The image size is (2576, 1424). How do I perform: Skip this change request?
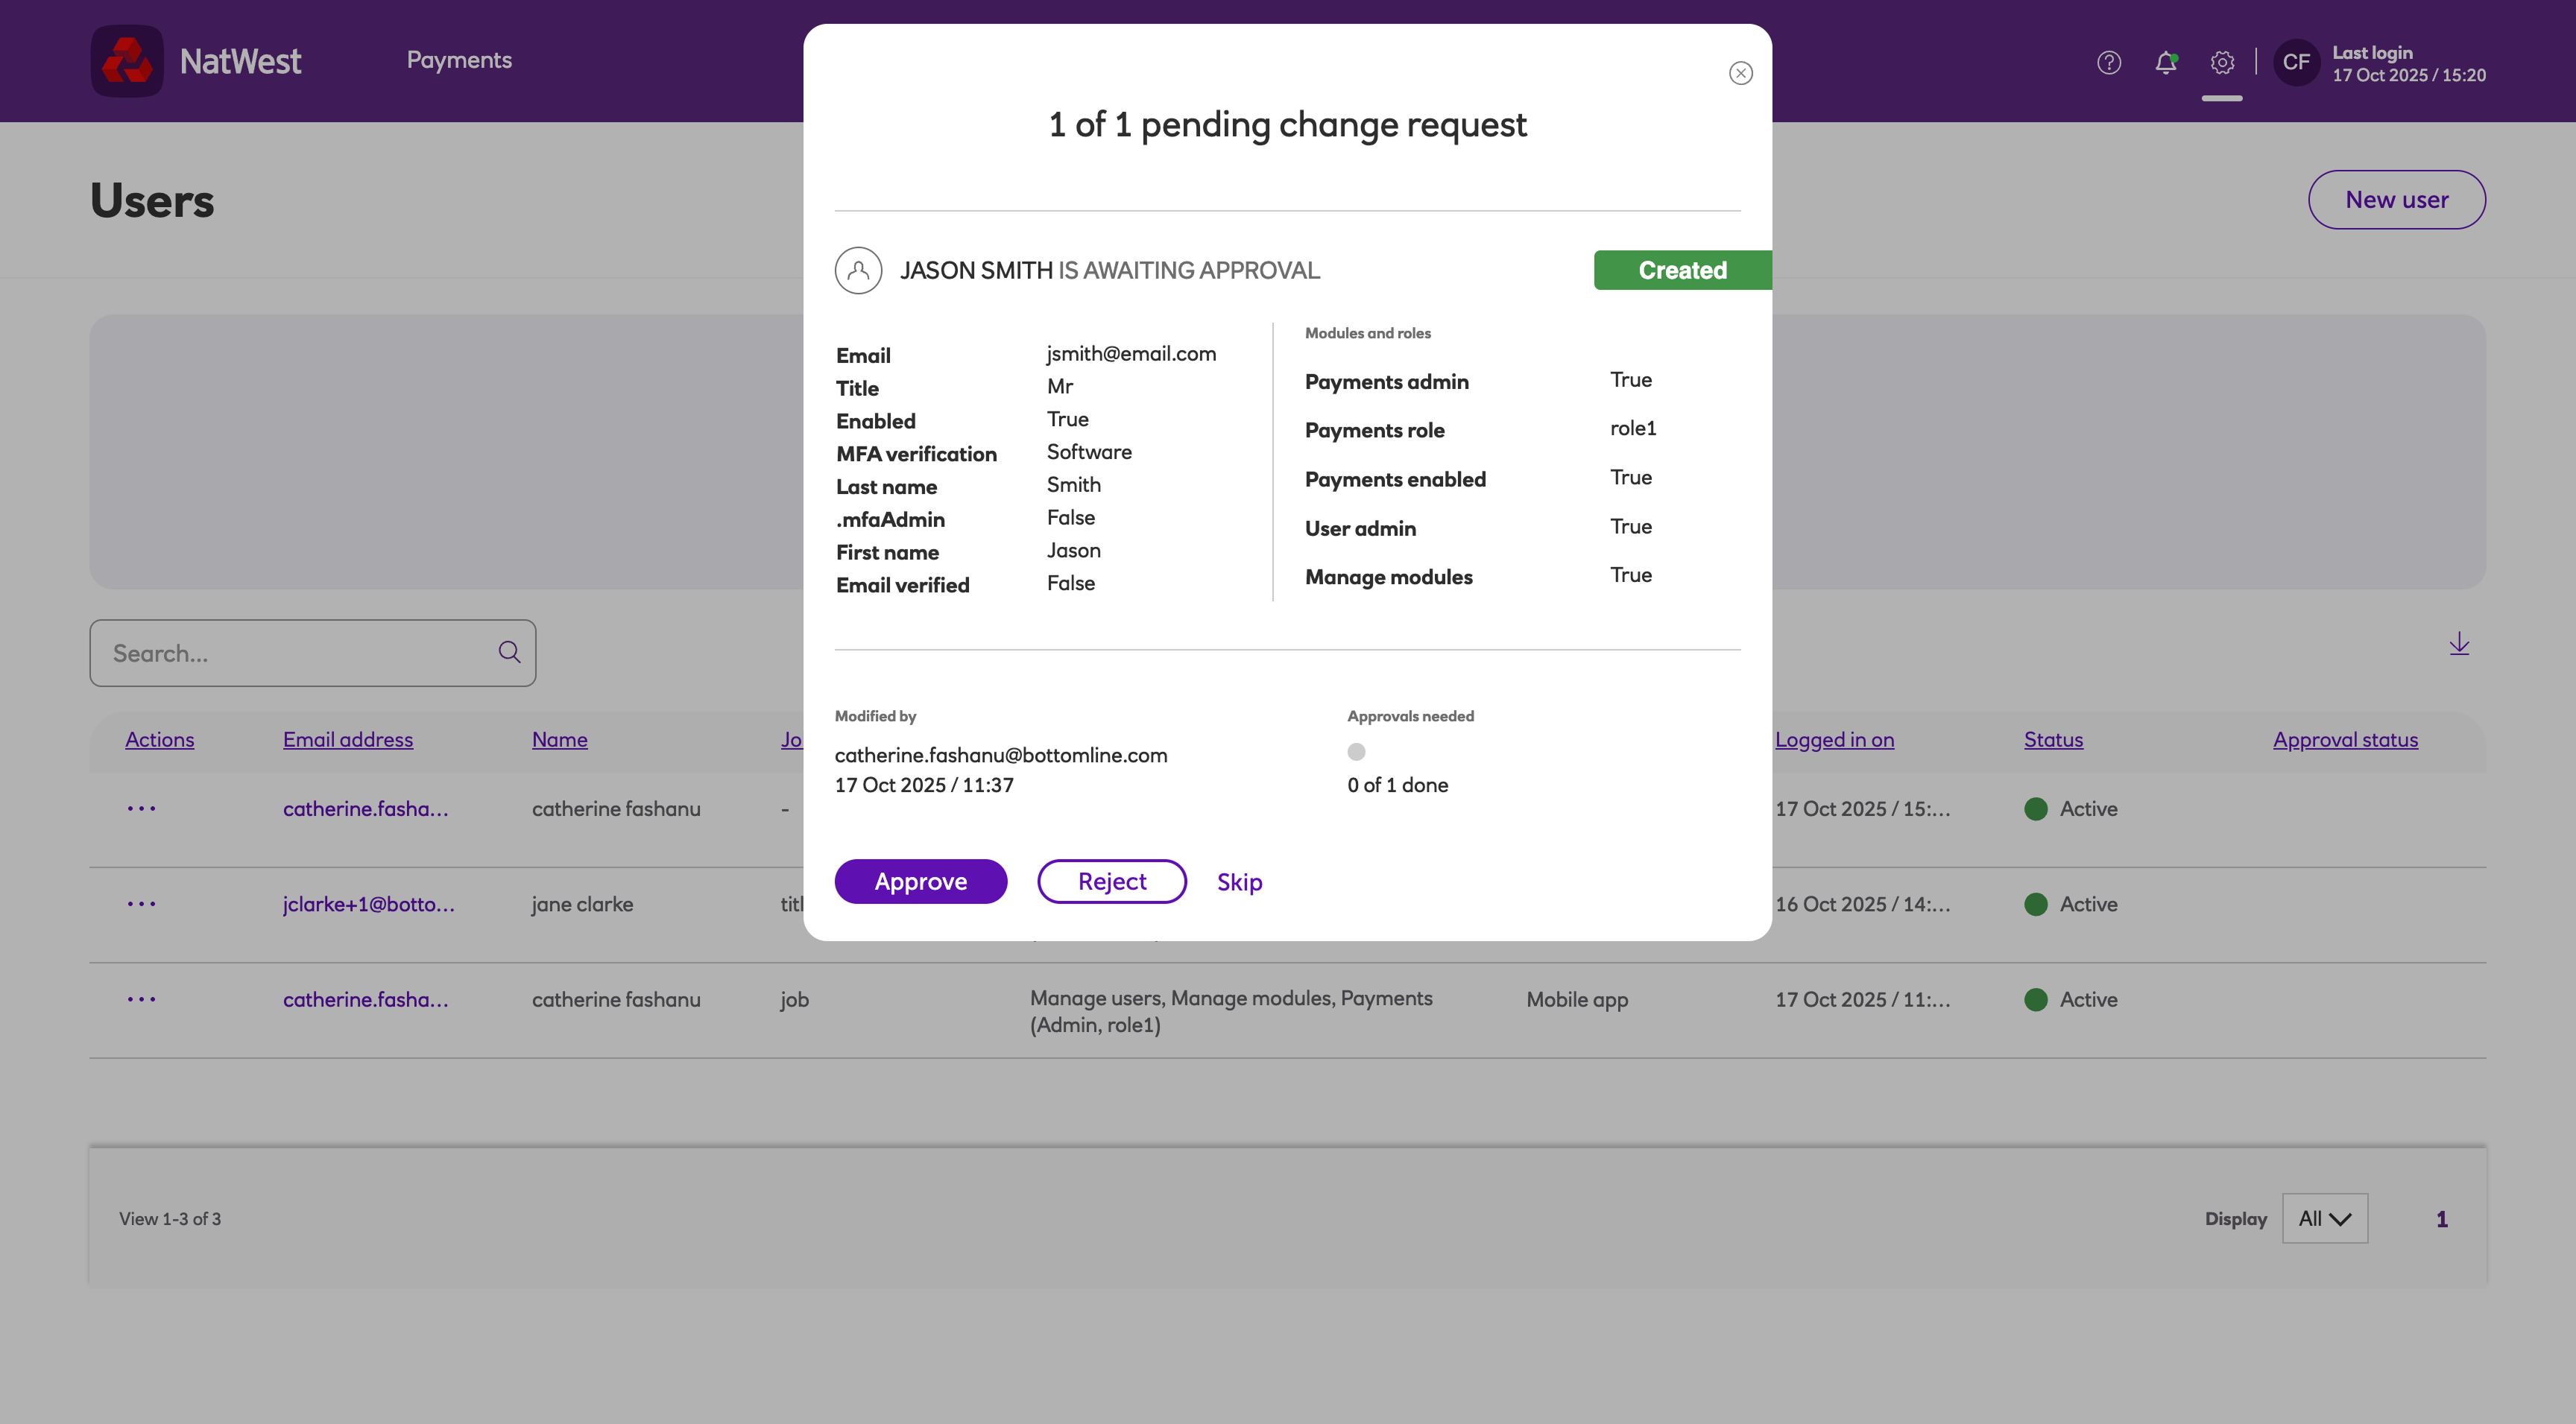(1239, 882)
